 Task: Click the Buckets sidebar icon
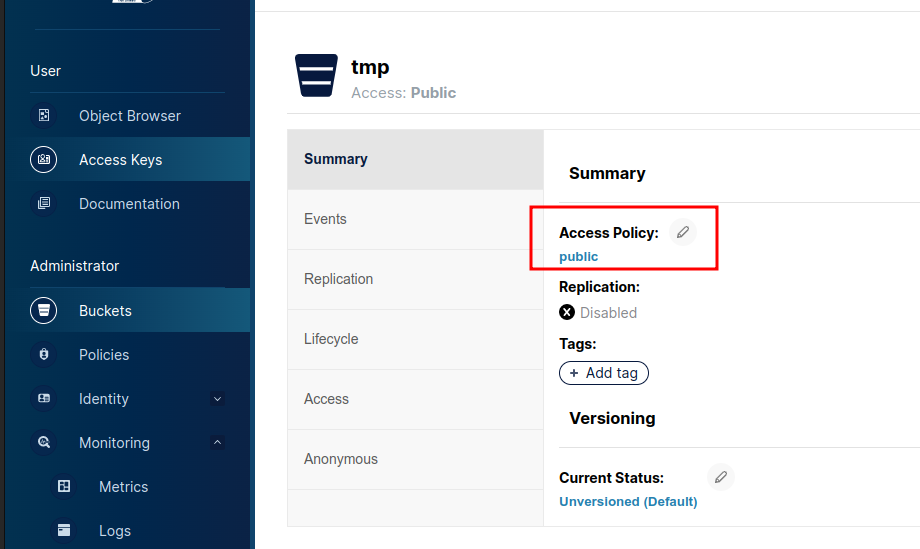pos(44,311)
